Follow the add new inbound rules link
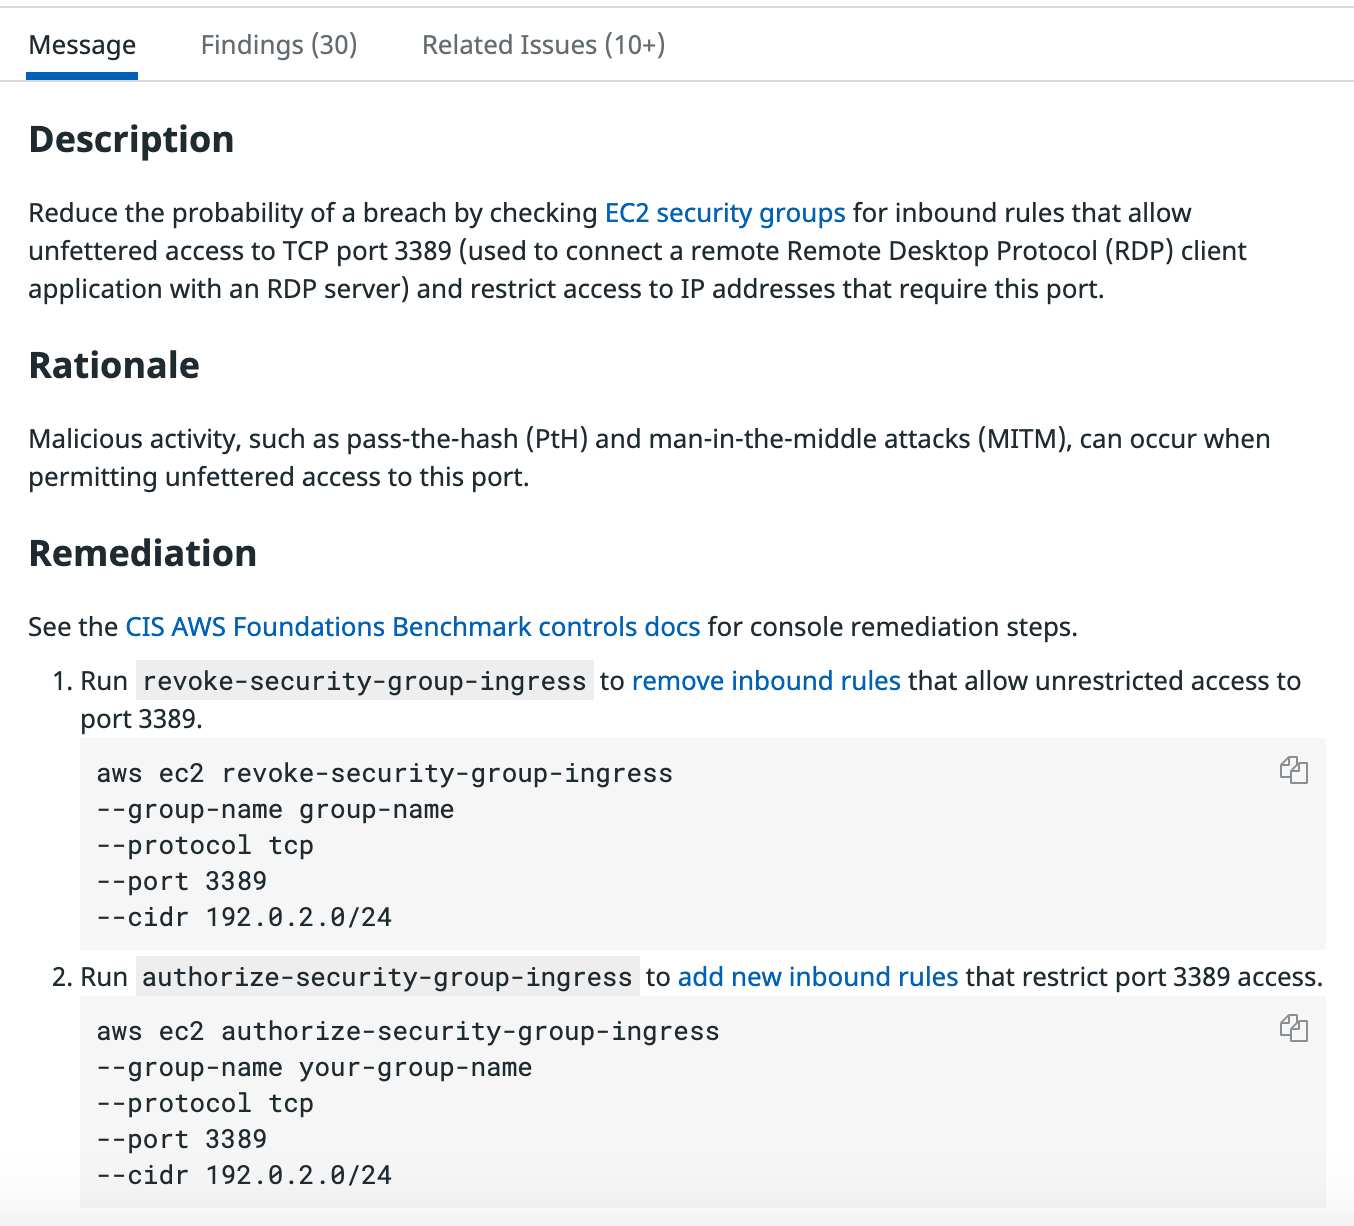1354x1226 pixels. (x=818, y=977)
